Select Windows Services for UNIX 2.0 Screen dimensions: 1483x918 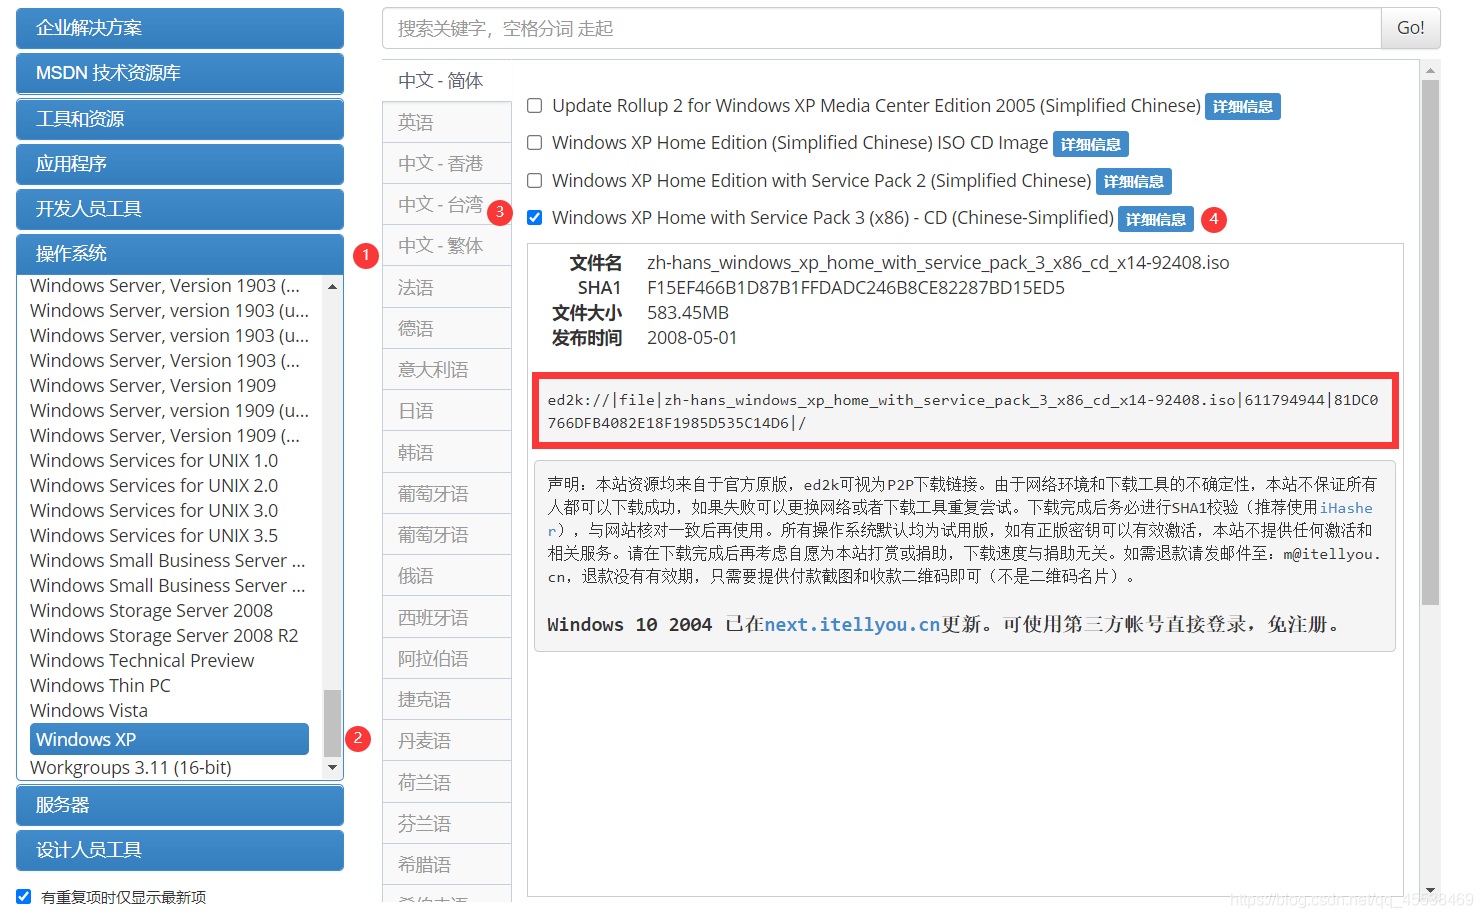(x=154, y=486)
